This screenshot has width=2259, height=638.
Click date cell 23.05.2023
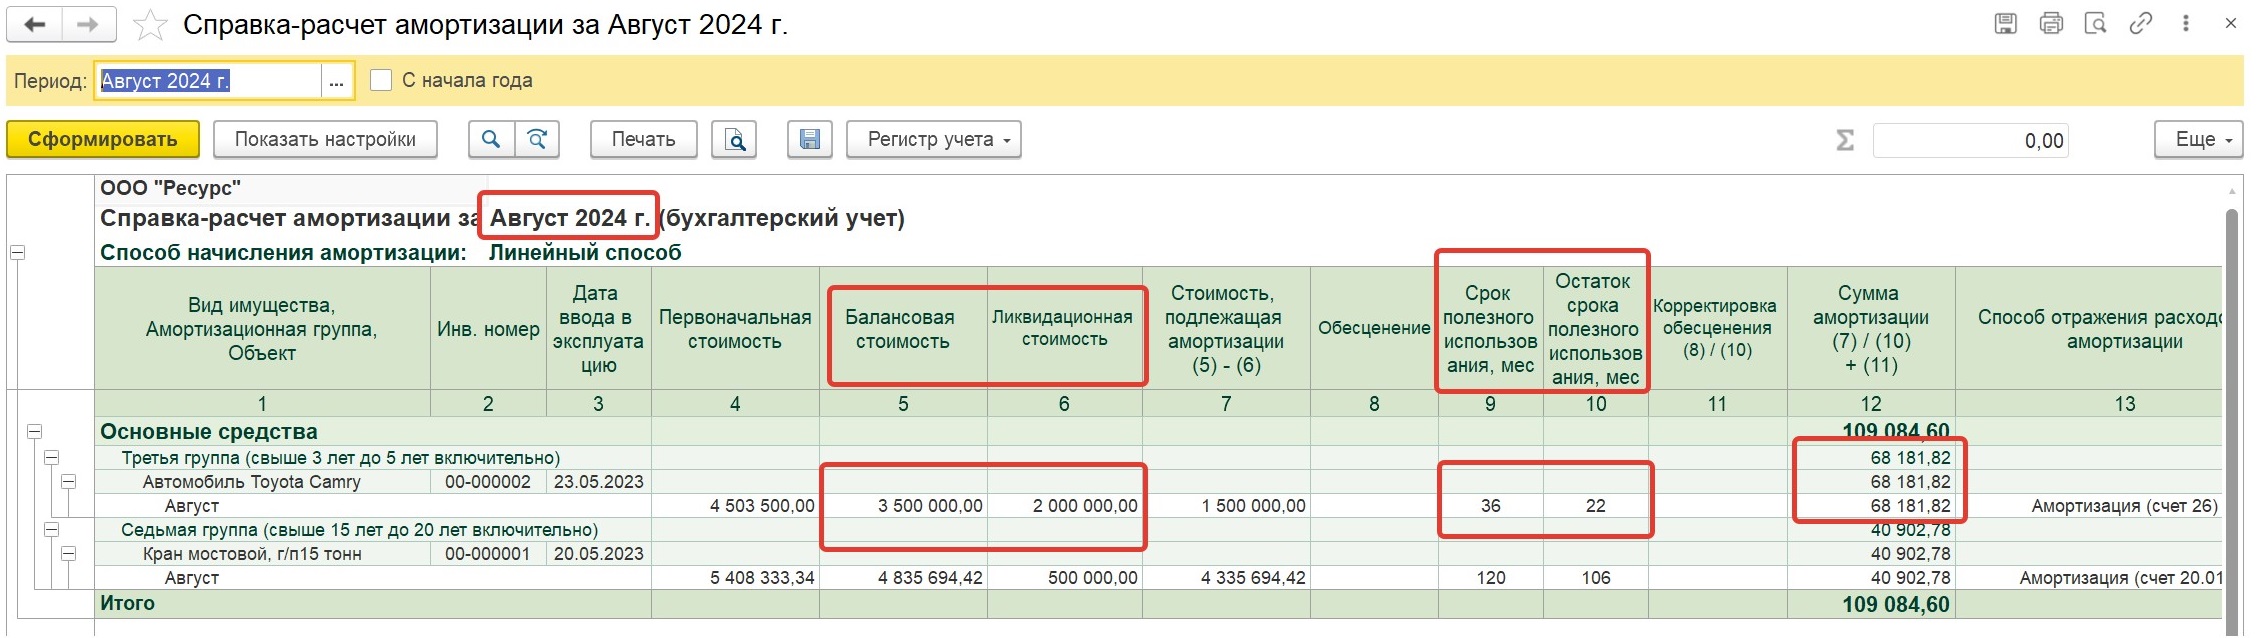tap(598, 482)
